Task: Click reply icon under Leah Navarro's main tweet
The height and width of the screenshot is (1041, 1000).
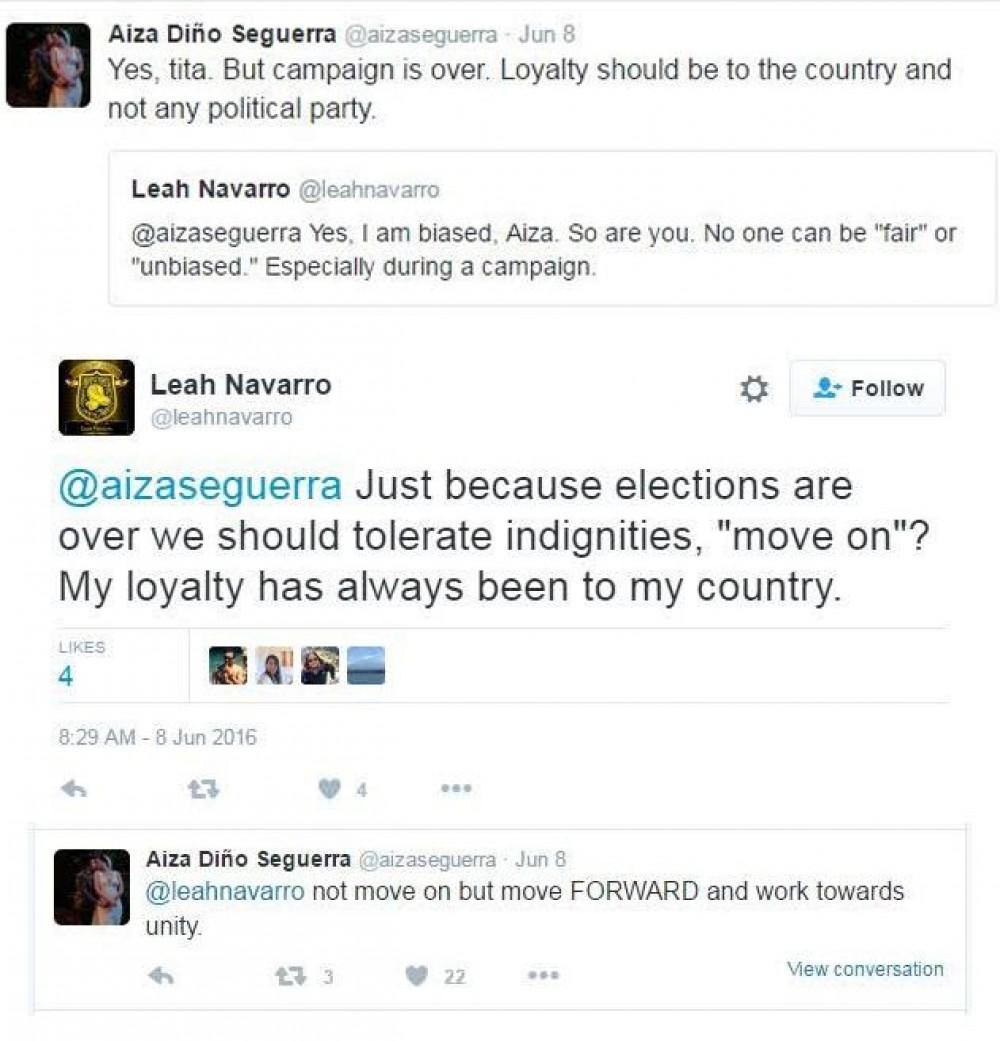Action: pos(73,789)
